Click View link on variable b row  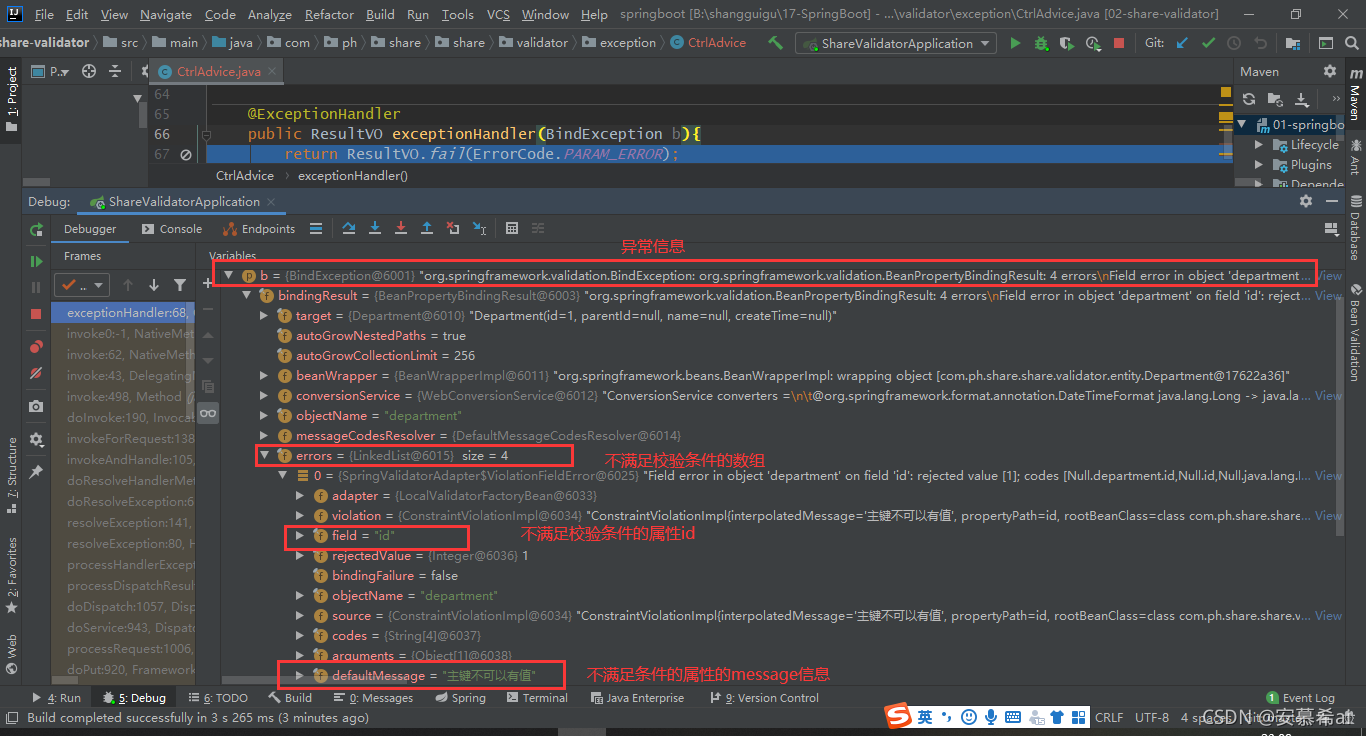[1329, 275]
